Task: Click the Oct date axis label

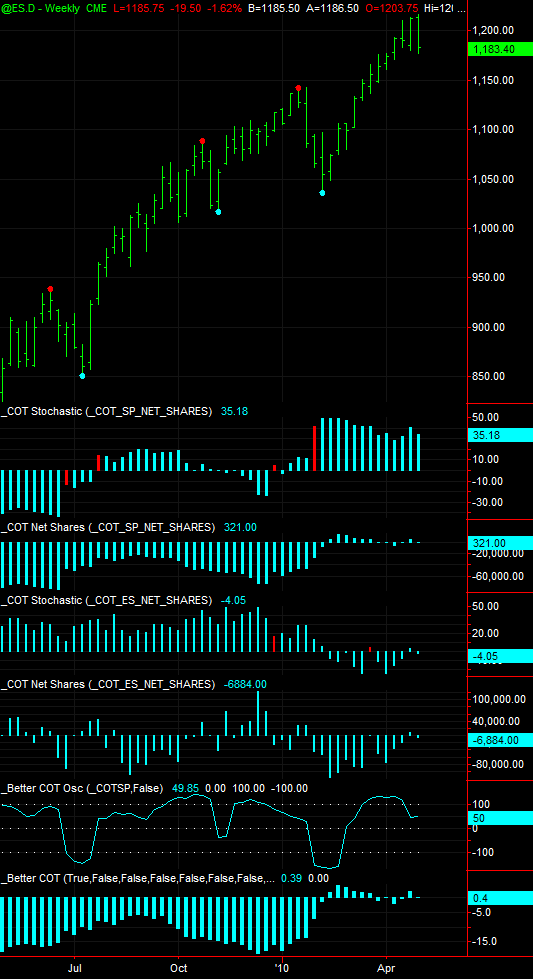Action: click(179, 968)
